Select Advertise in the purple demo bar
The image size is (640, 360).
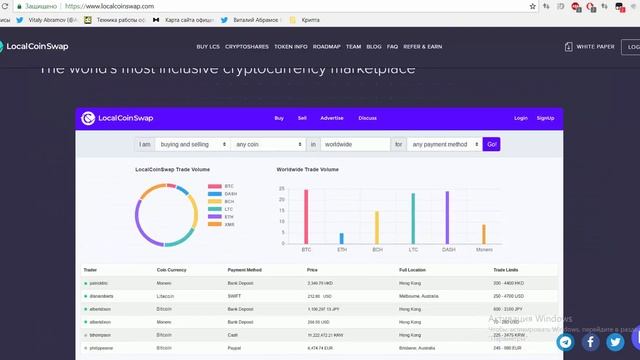(332, 118)
